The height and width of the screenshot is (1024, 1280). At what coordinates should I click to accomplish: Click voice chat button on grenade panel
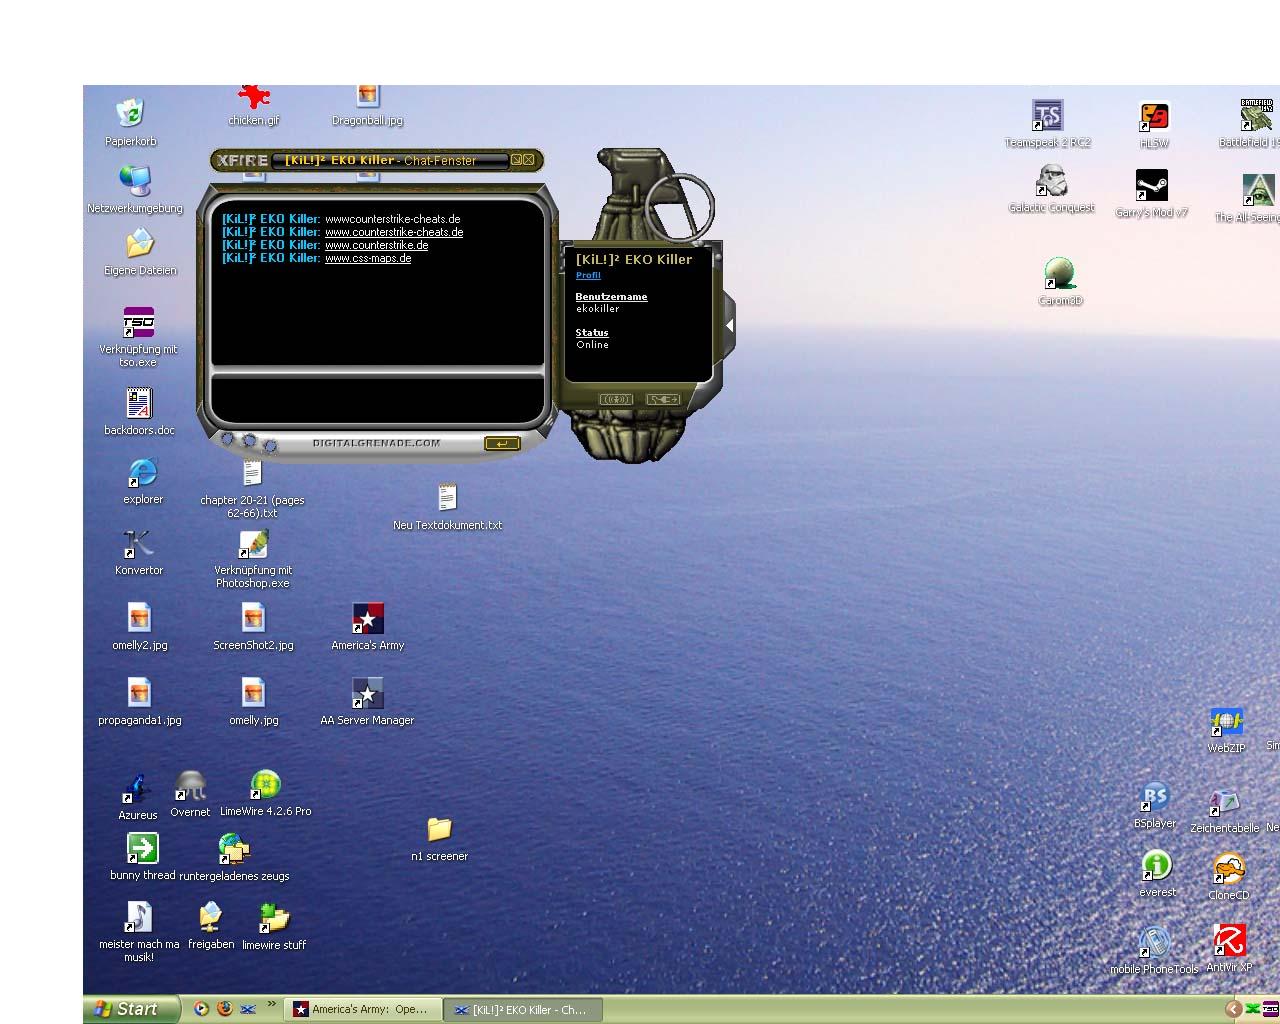pos(615,399)
